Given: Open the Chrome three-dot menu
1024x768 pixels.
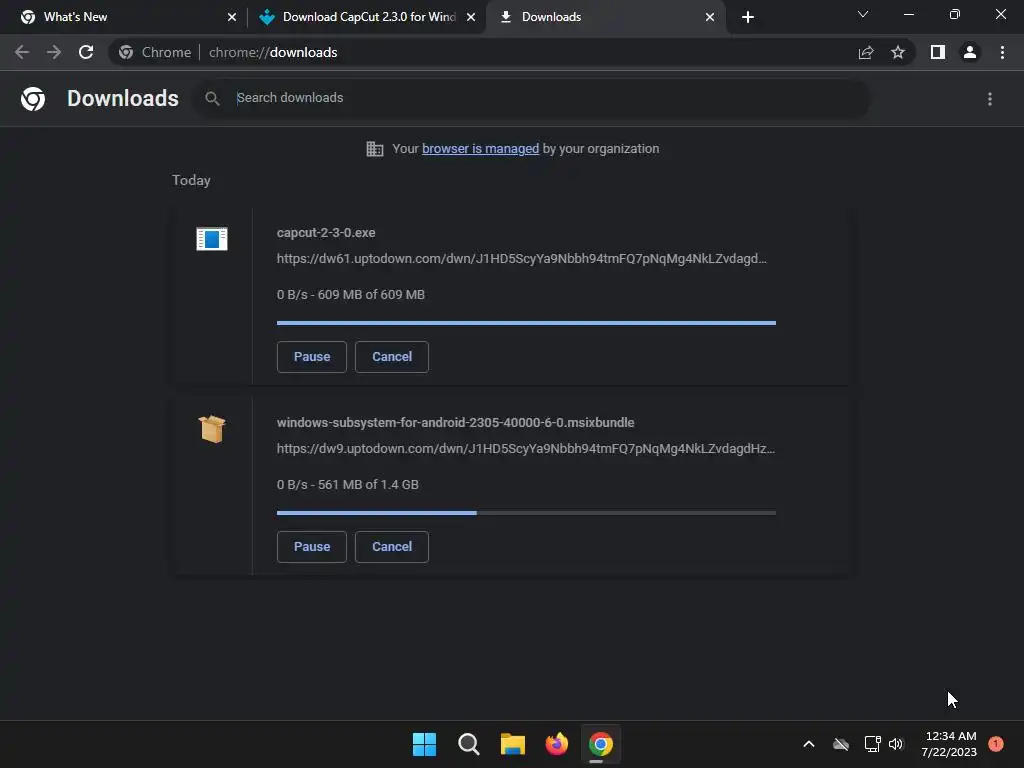Looking at the screenshot, I should coord(1002,52).
